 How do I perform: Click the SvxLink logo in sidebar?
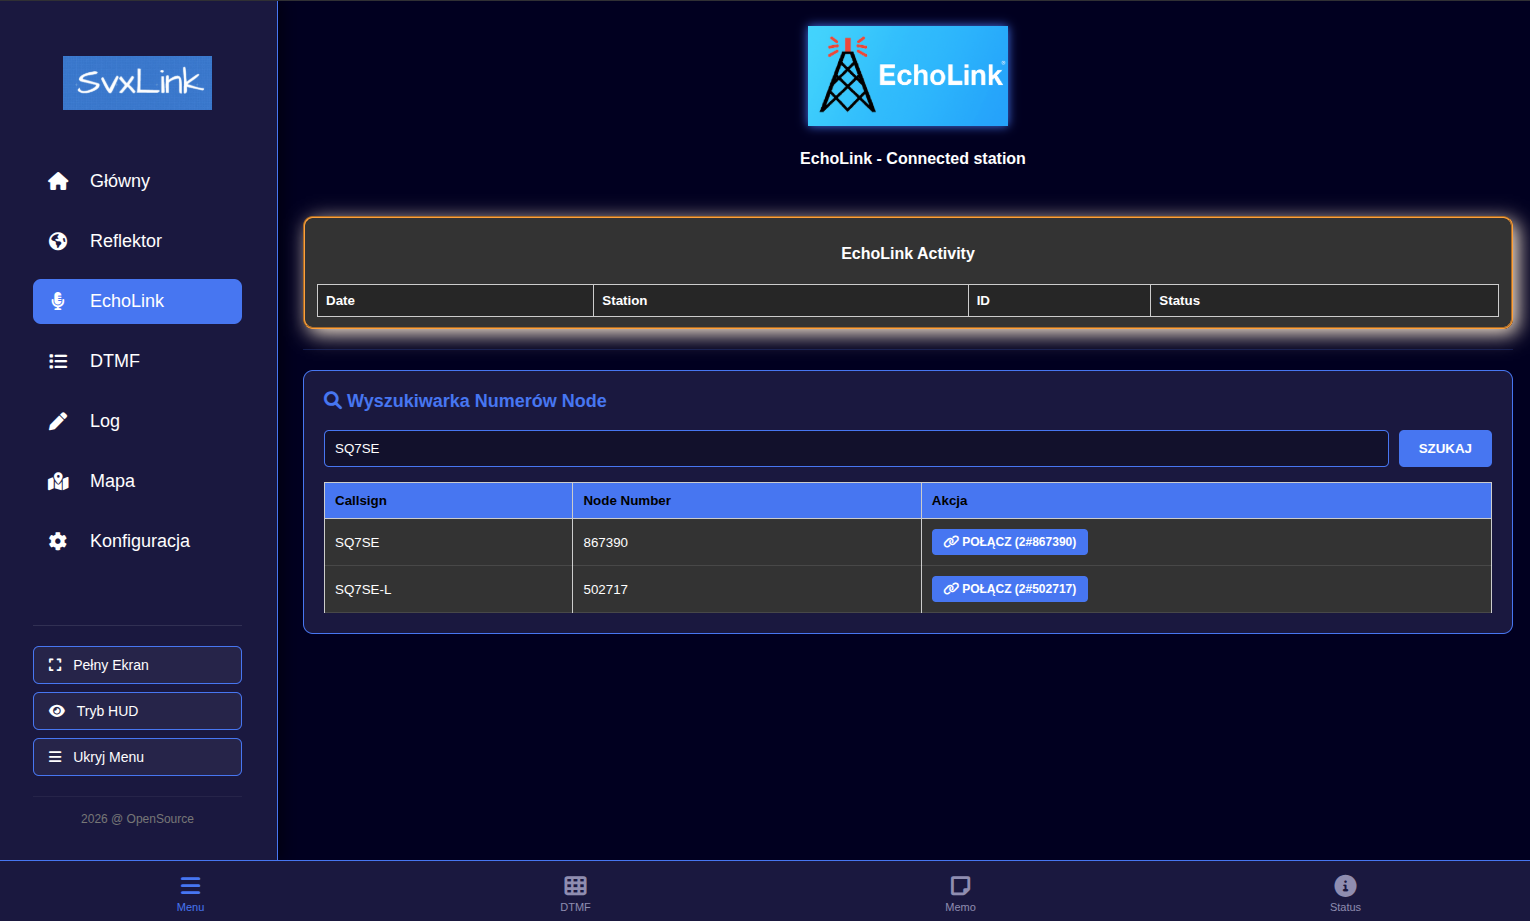[137, 83]
